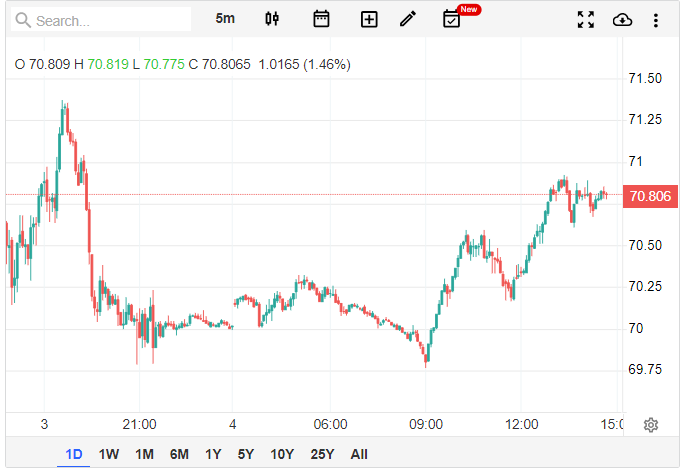
Task: Open the new events calendar icon
Action: 452,19
